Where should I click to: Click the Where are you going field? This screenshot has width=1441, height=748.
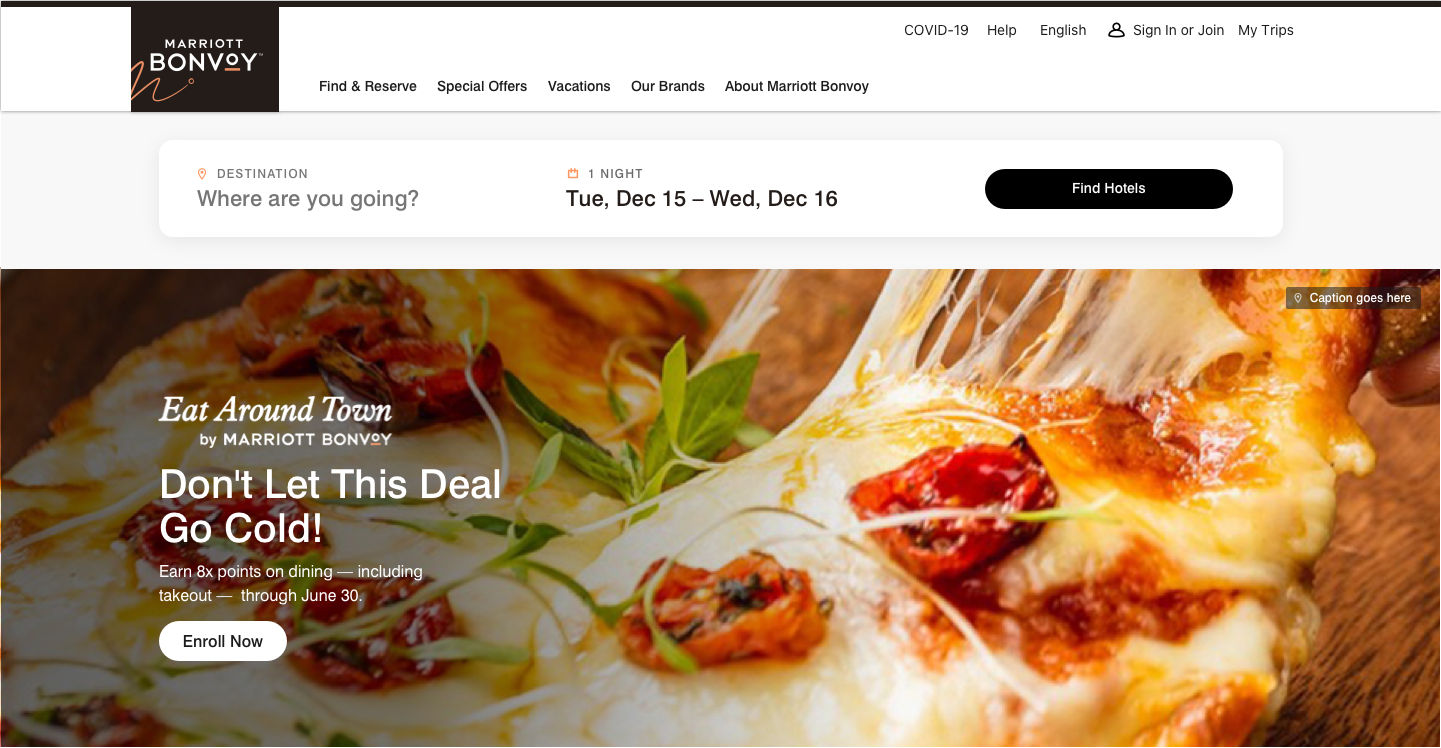point(308,199)
